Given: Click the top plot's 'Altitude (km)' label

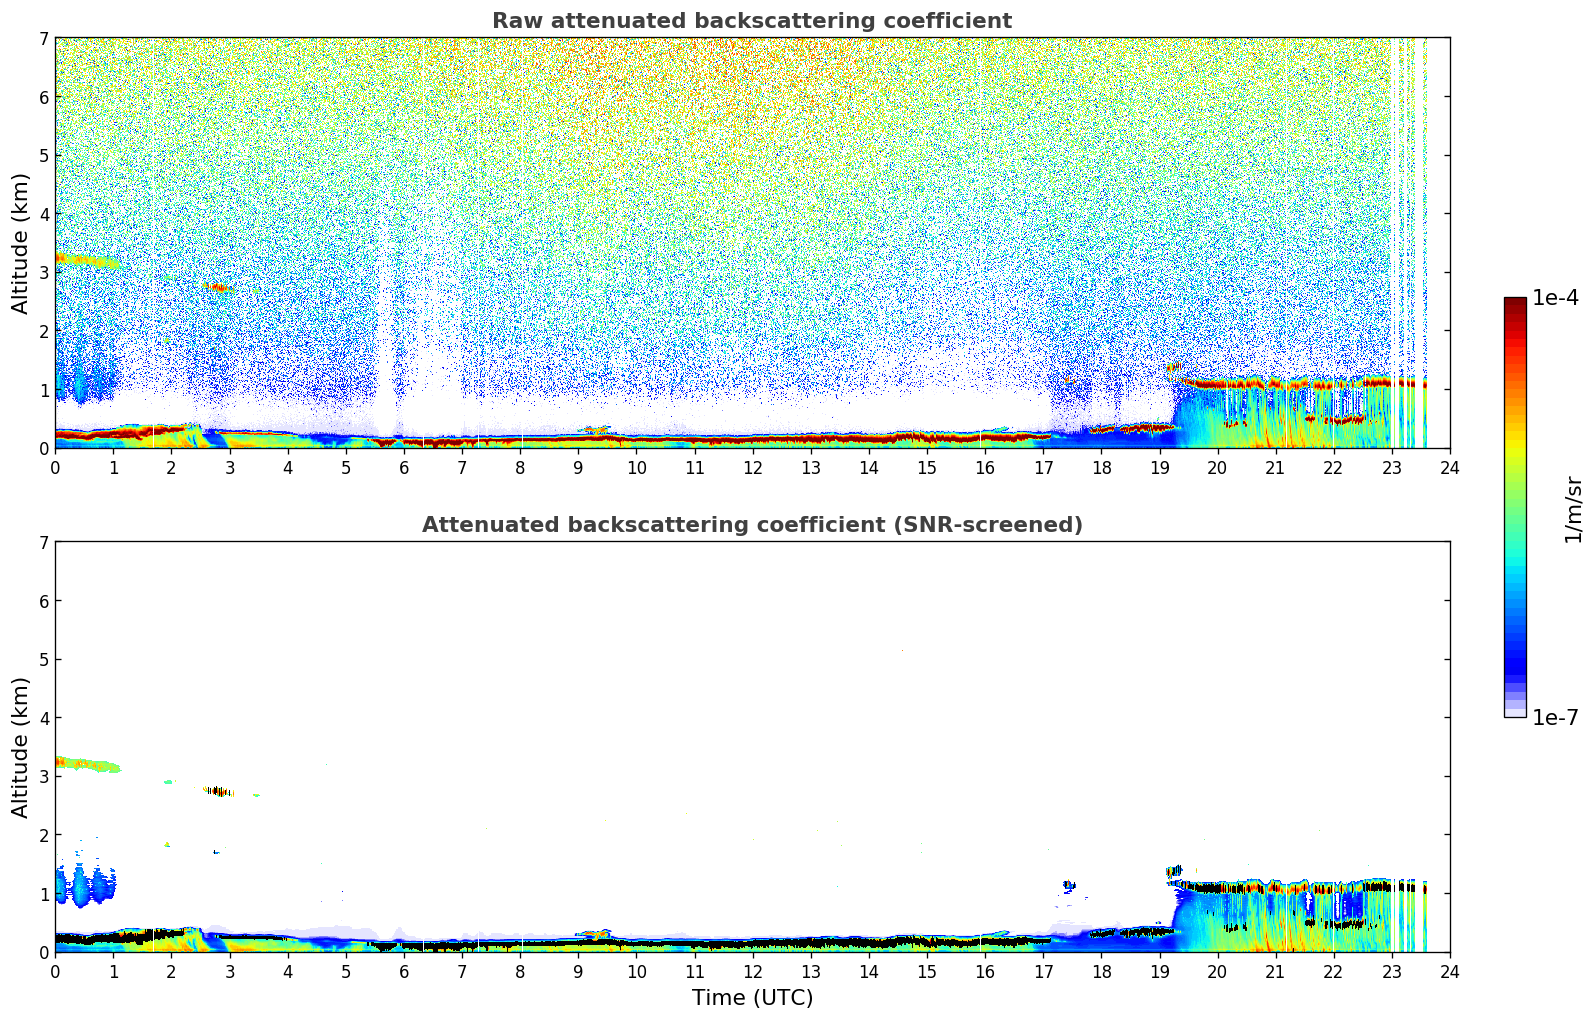Looking at the screenshot, I should (21, 243).
